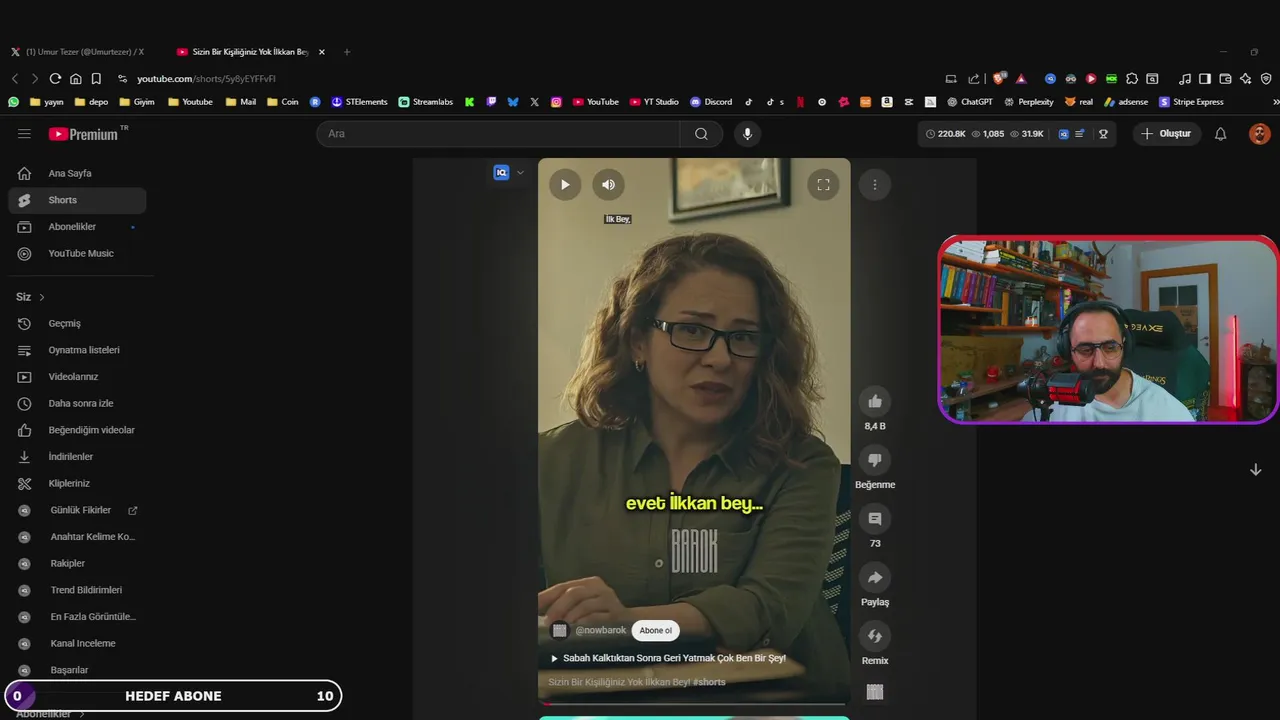
Task: Open the #shorts hashtag link
Action: coord(709,682)
